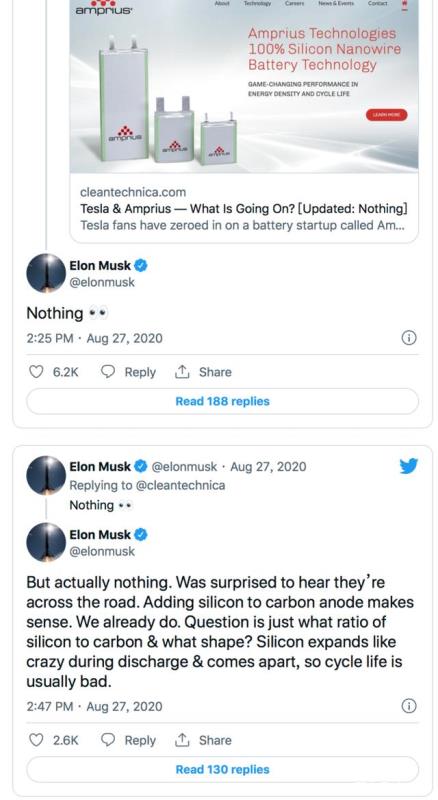
Task: Click the Amprius battery preview image
Action: [244, 86]
